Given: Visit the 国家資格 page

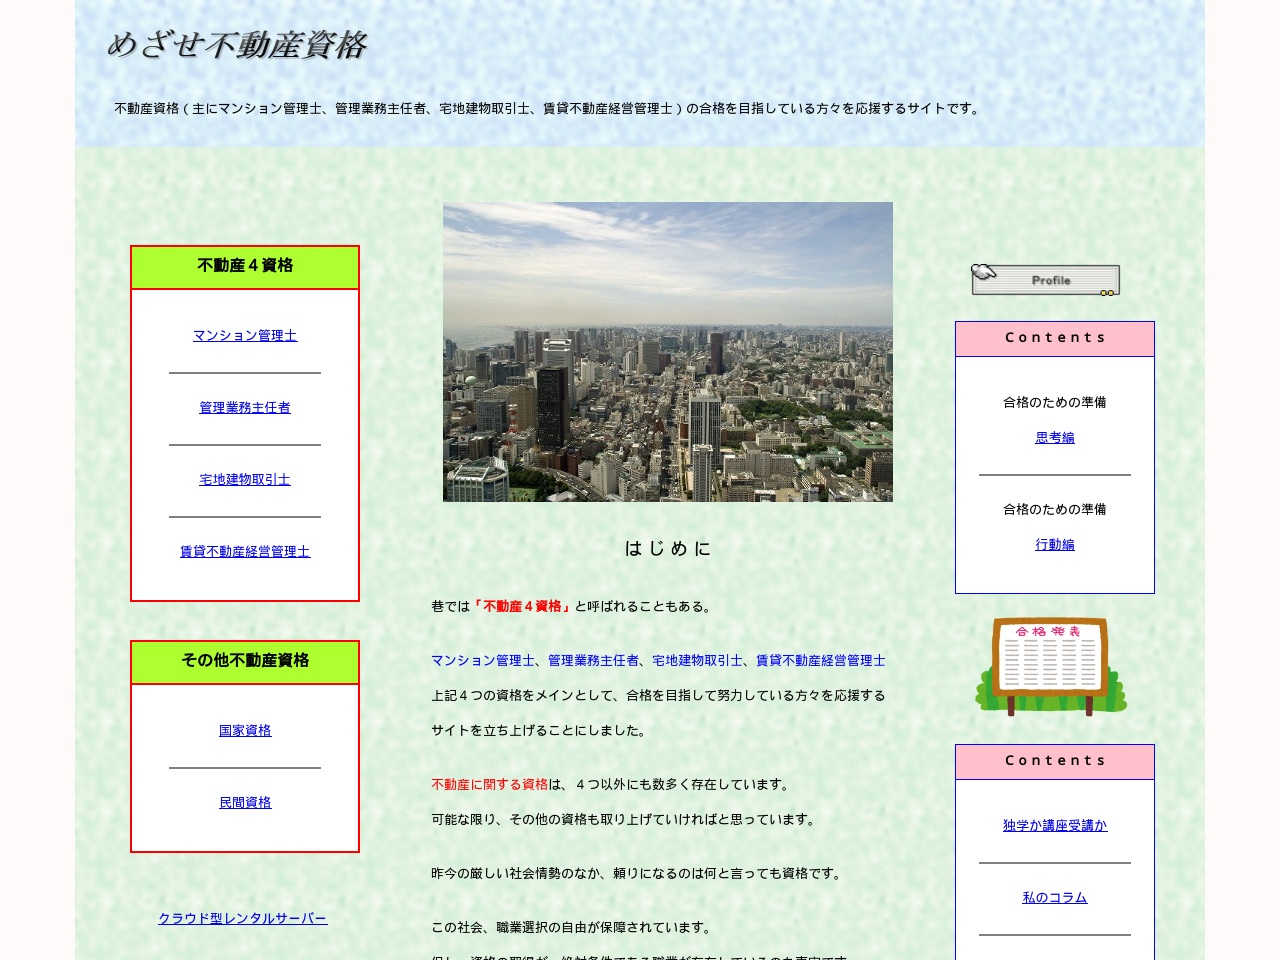Looking at the screenshot, I should coord(245,731).
